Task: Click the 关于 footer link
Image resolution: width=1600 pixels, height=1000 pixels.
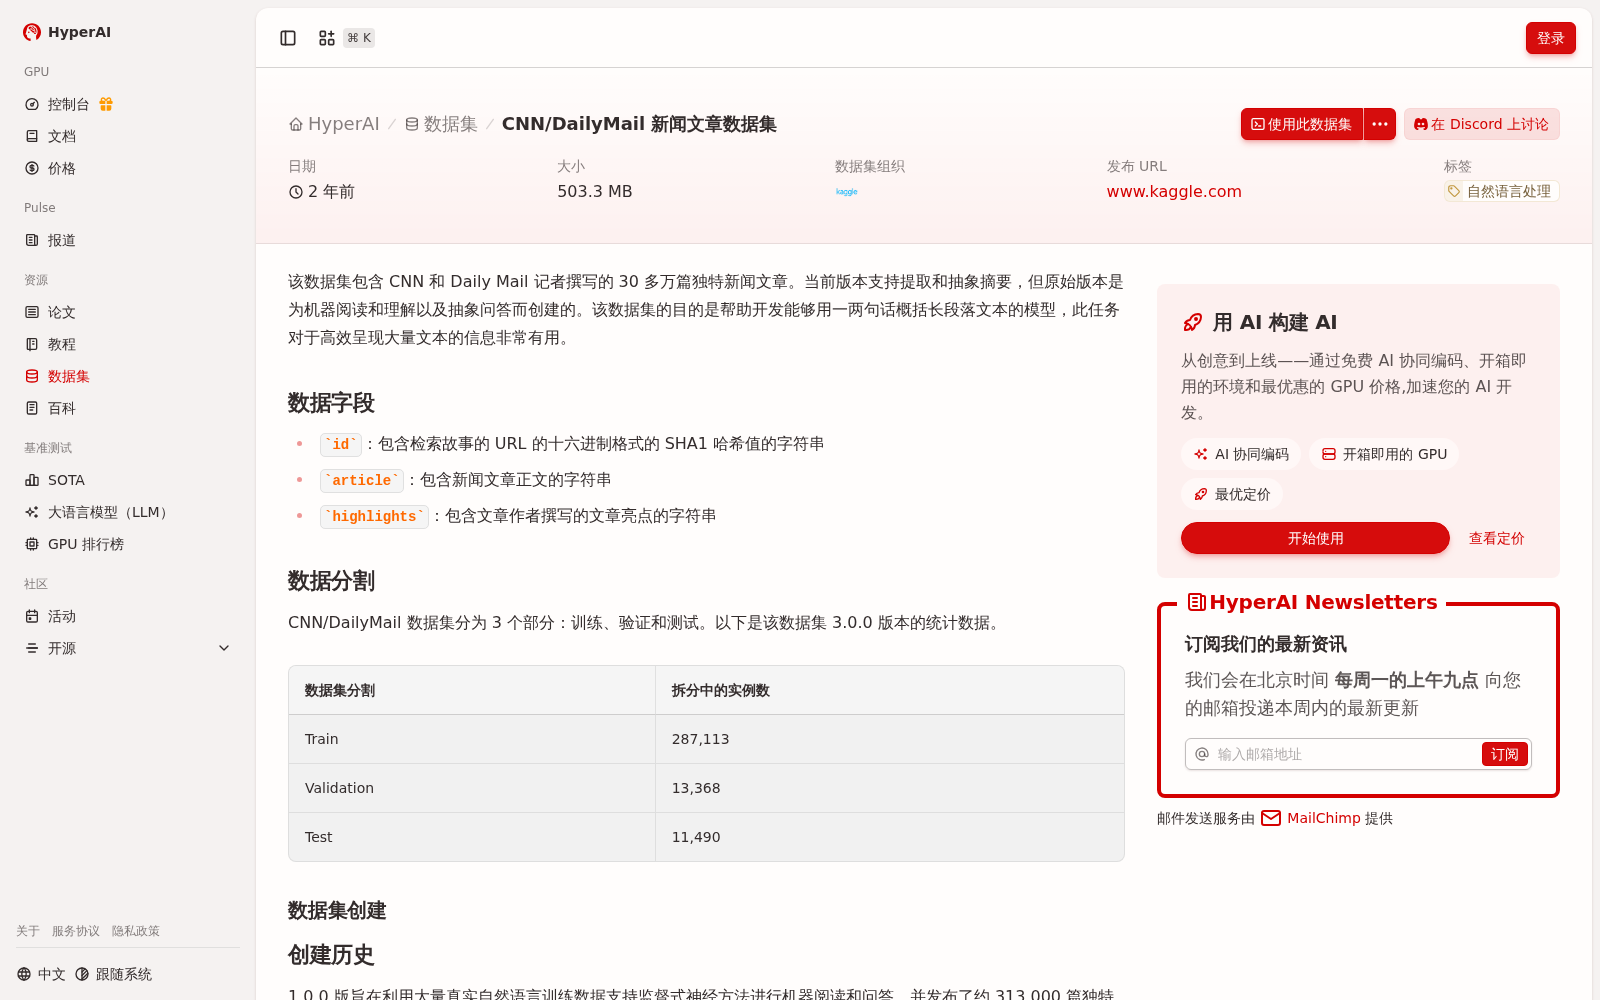Action: coord(28,931)
